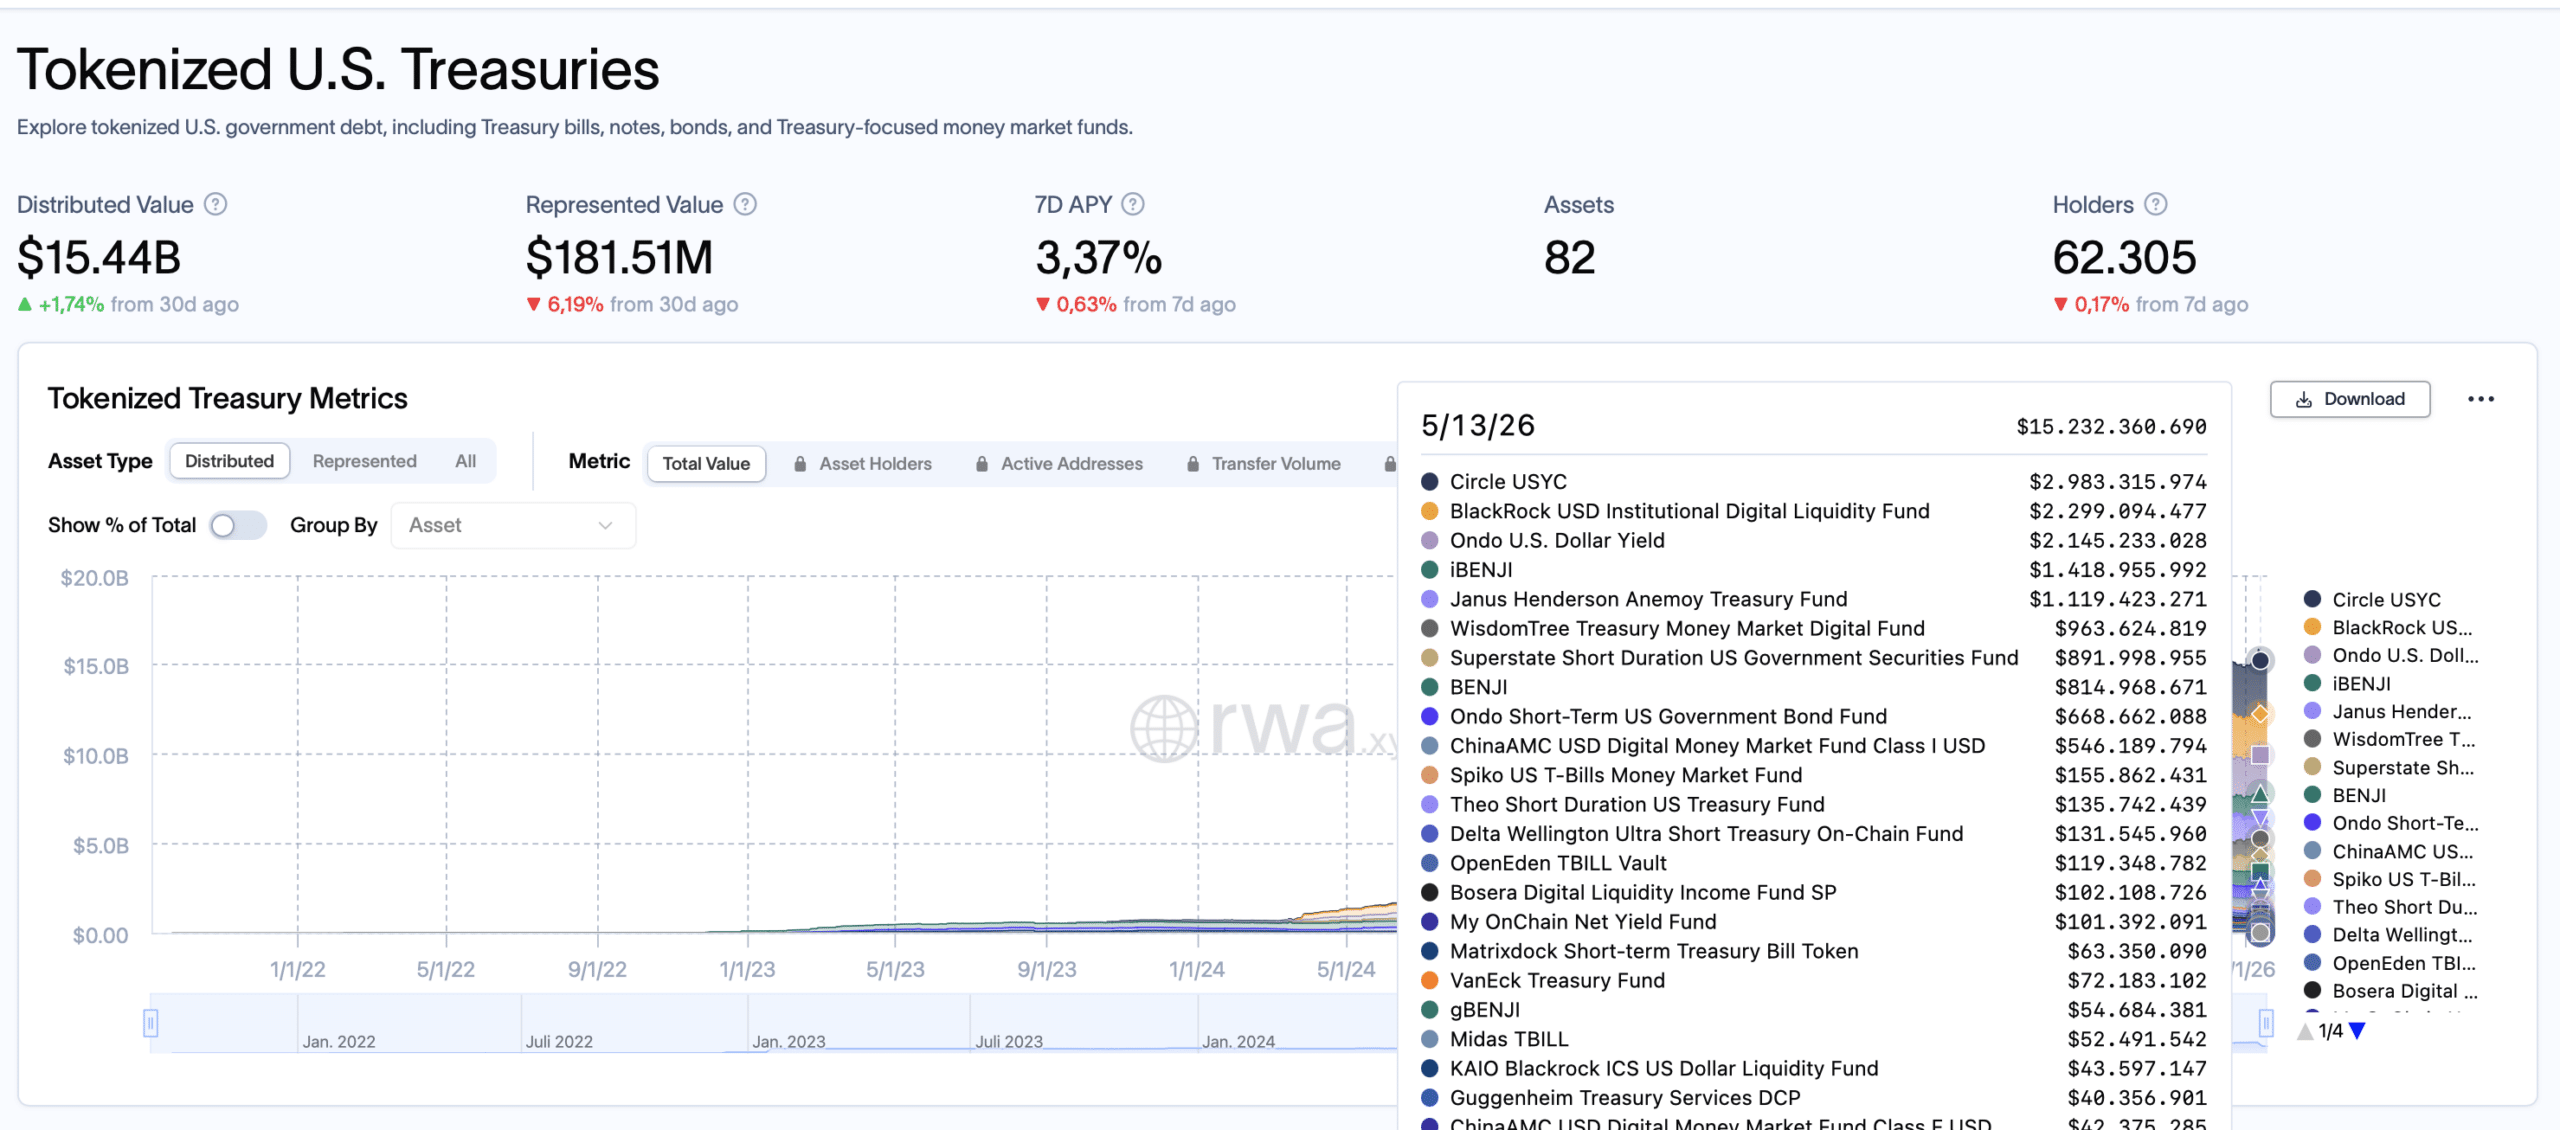Screen dimensions: 2560x1130
Task: Click the left range slider handle
Action: 151,1023
